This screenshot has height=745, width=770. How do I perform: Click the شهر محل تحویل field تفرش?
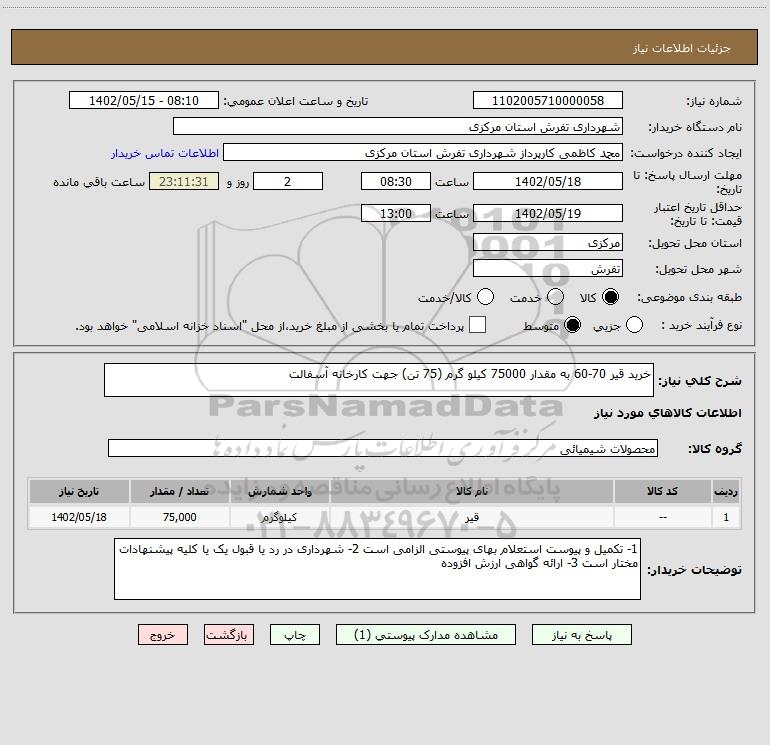[548, 269]
